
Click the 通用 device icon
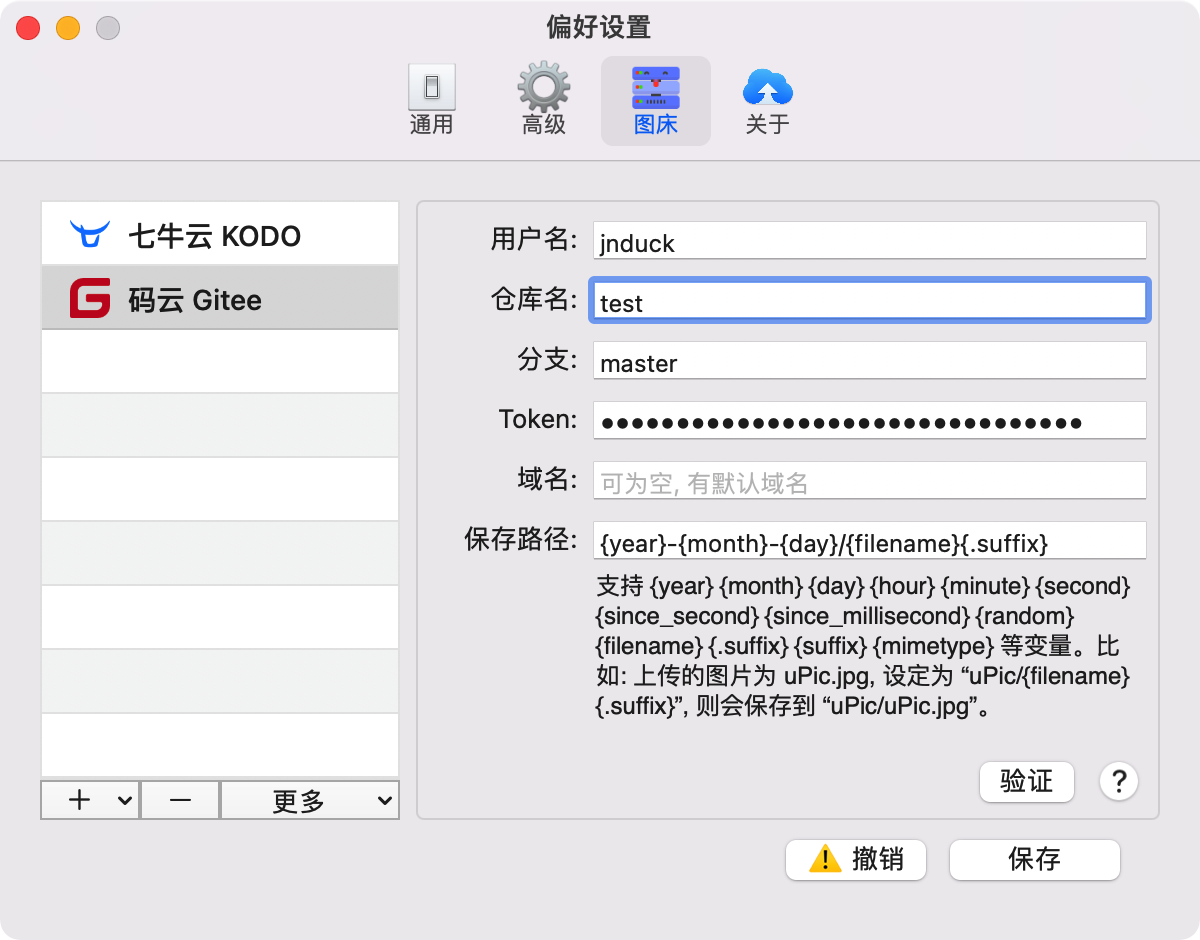click(x=432, y=88)
